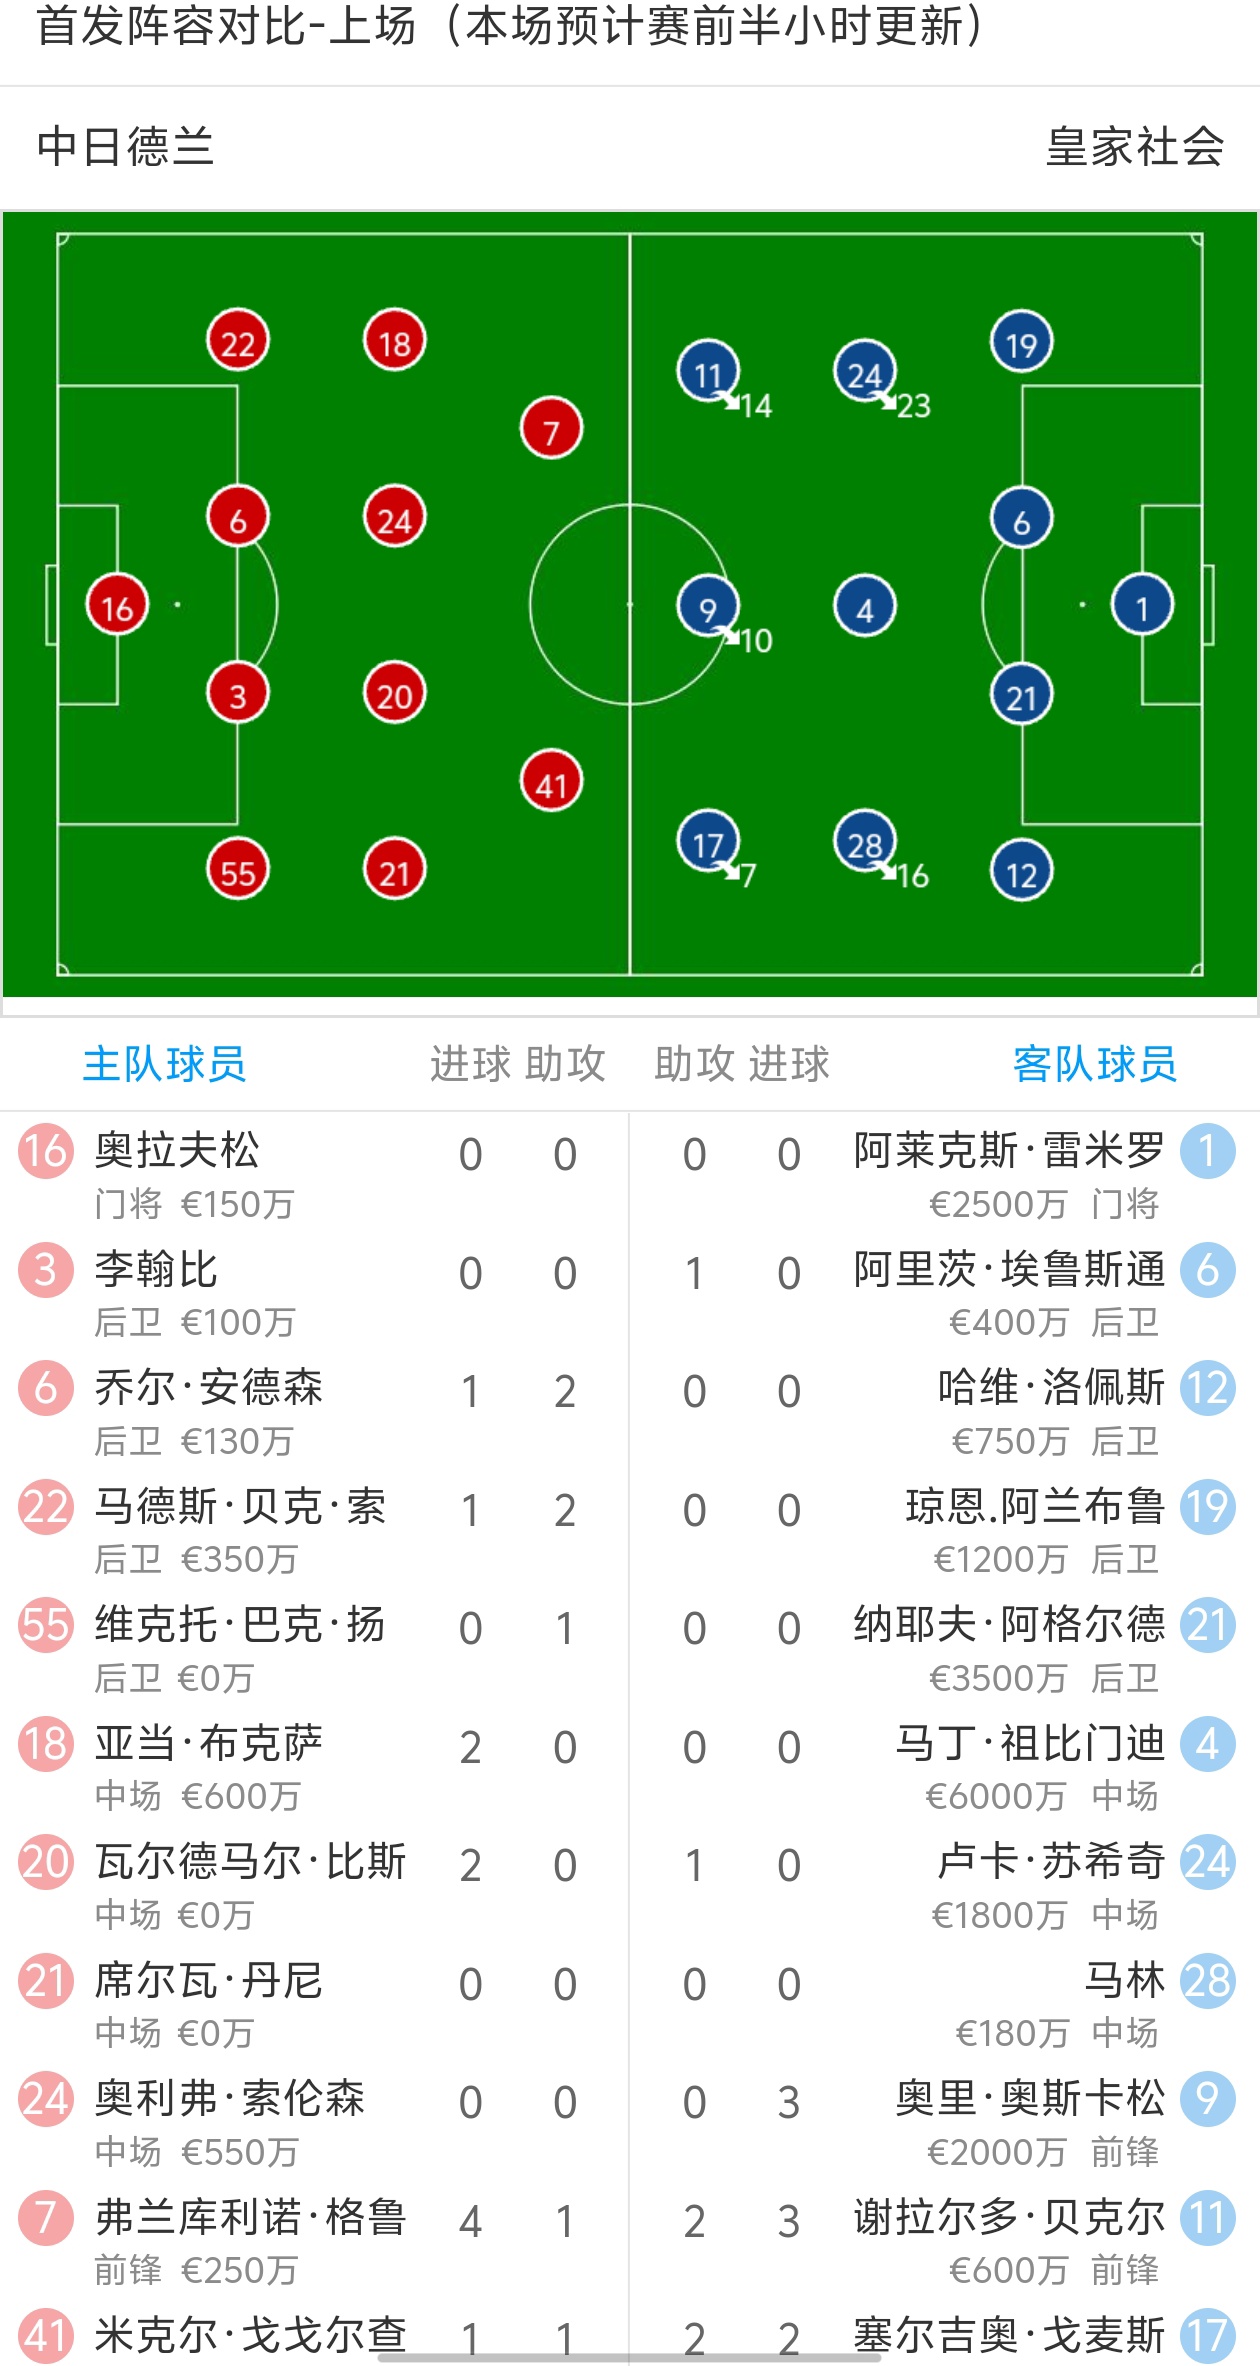Tap away team name 皇家社会
The width and height of the screenshot is (1260, 2366).
tap(1135, 147)
